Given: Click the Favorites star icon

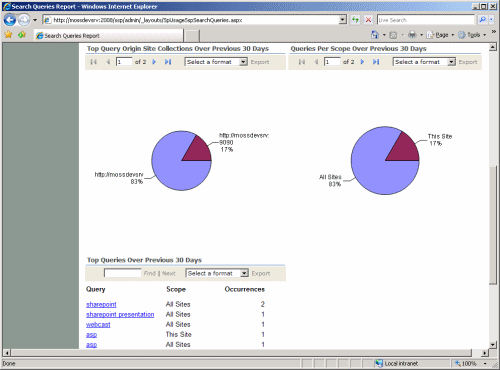Looking at the screenshot, I should 8,35.
